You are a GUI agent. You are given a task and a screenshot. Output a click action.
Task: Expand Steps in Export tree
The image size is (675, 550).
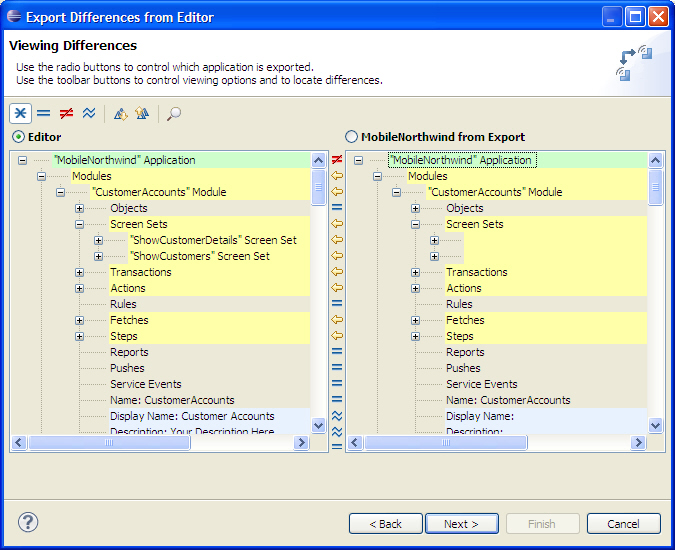[415, 336]
